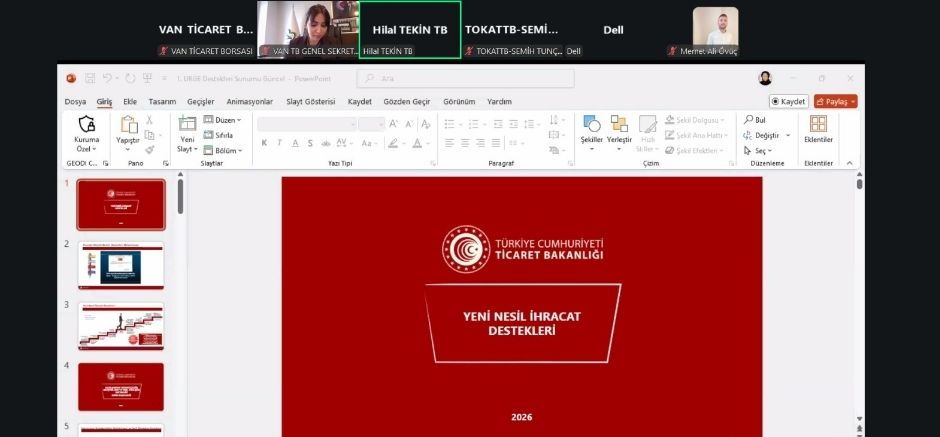Click the PowerPoint account profile picture
The image size is (940, 437).
pyautogui.click(x=765, y=79)
